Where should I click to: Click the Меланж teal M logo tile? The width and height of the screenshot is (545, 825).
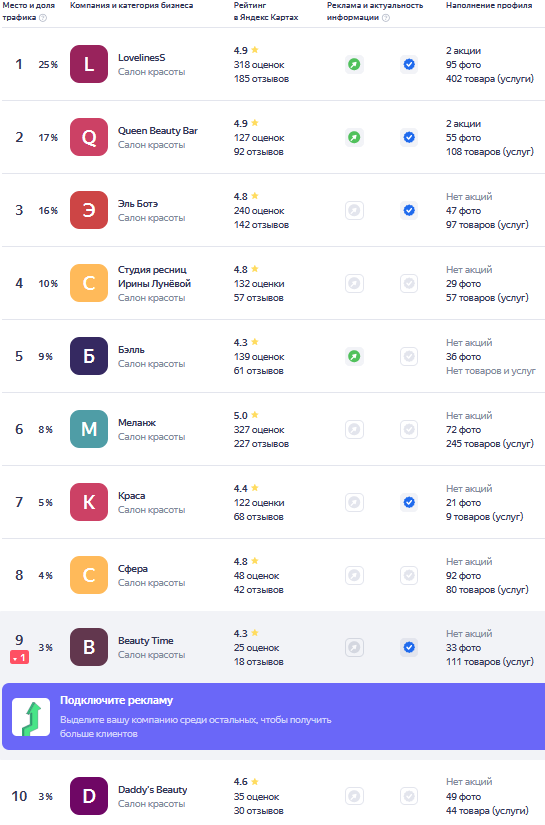coord(89,429)
